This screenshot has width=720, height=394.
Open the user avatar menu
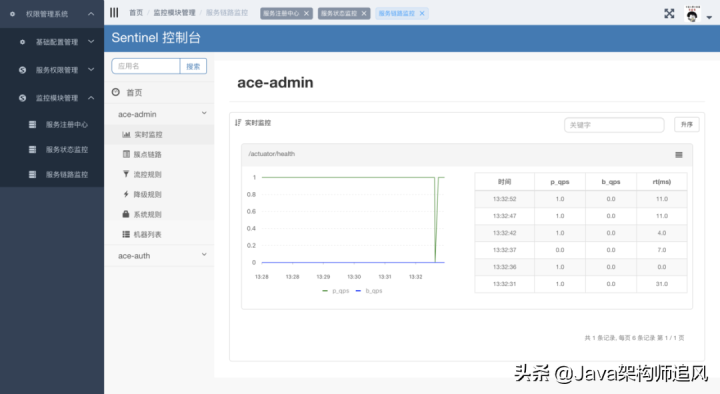(x=692, y=14)
